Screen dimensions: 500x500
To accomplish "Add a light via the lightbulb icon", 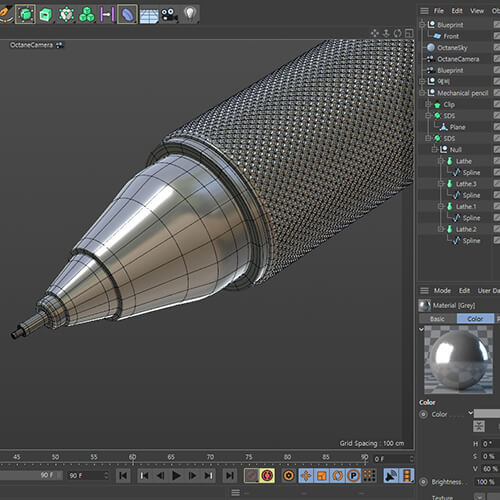I will (190, 14).
